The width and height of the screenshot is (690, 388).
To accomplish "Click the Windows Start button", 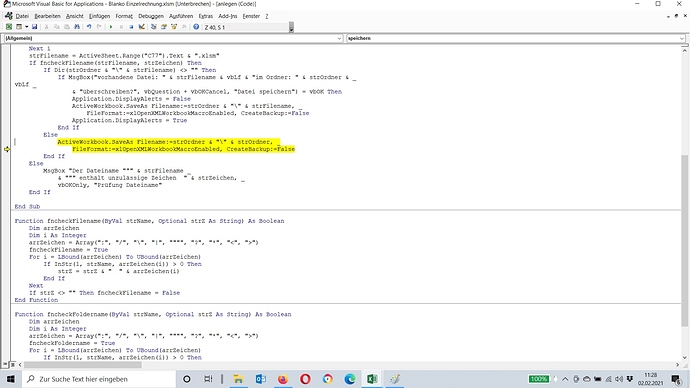I will coord(11,379).
